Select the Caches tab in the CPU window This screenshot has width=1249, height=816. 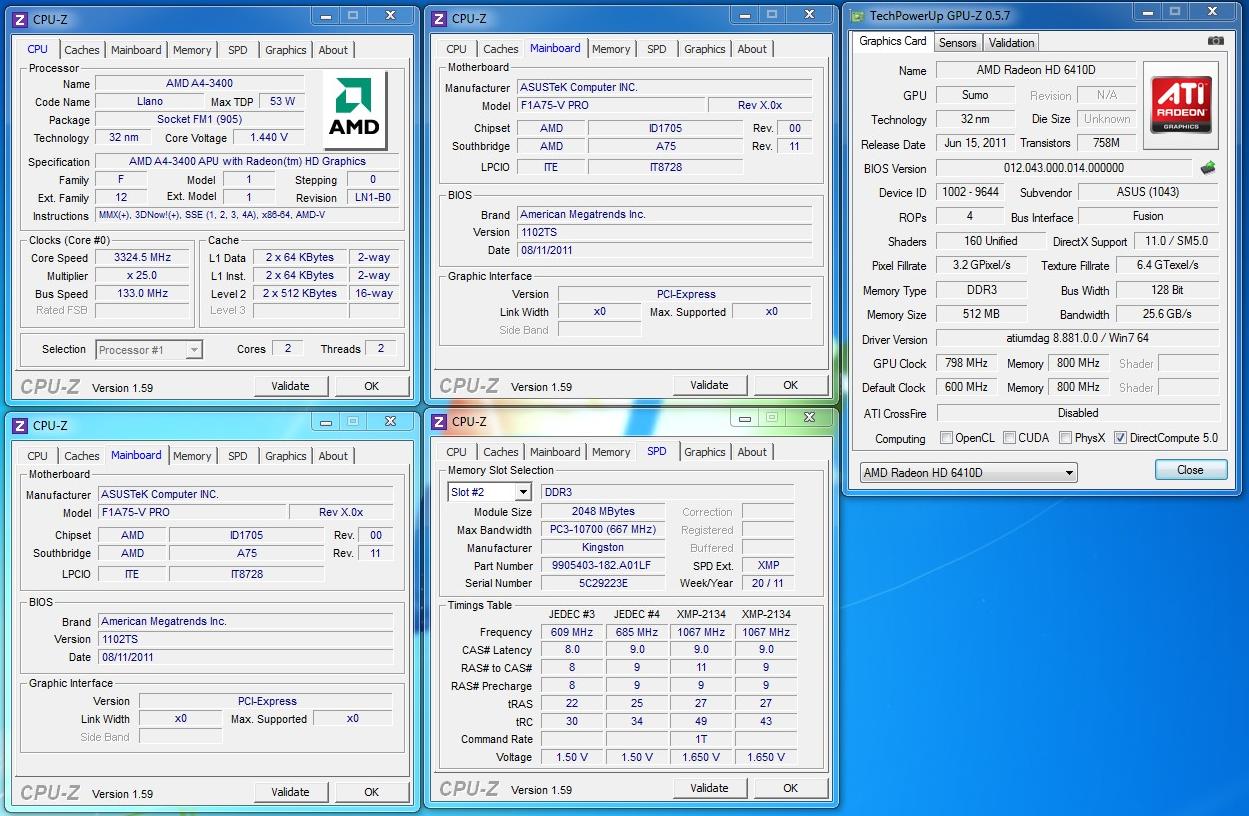coord(82,50)
